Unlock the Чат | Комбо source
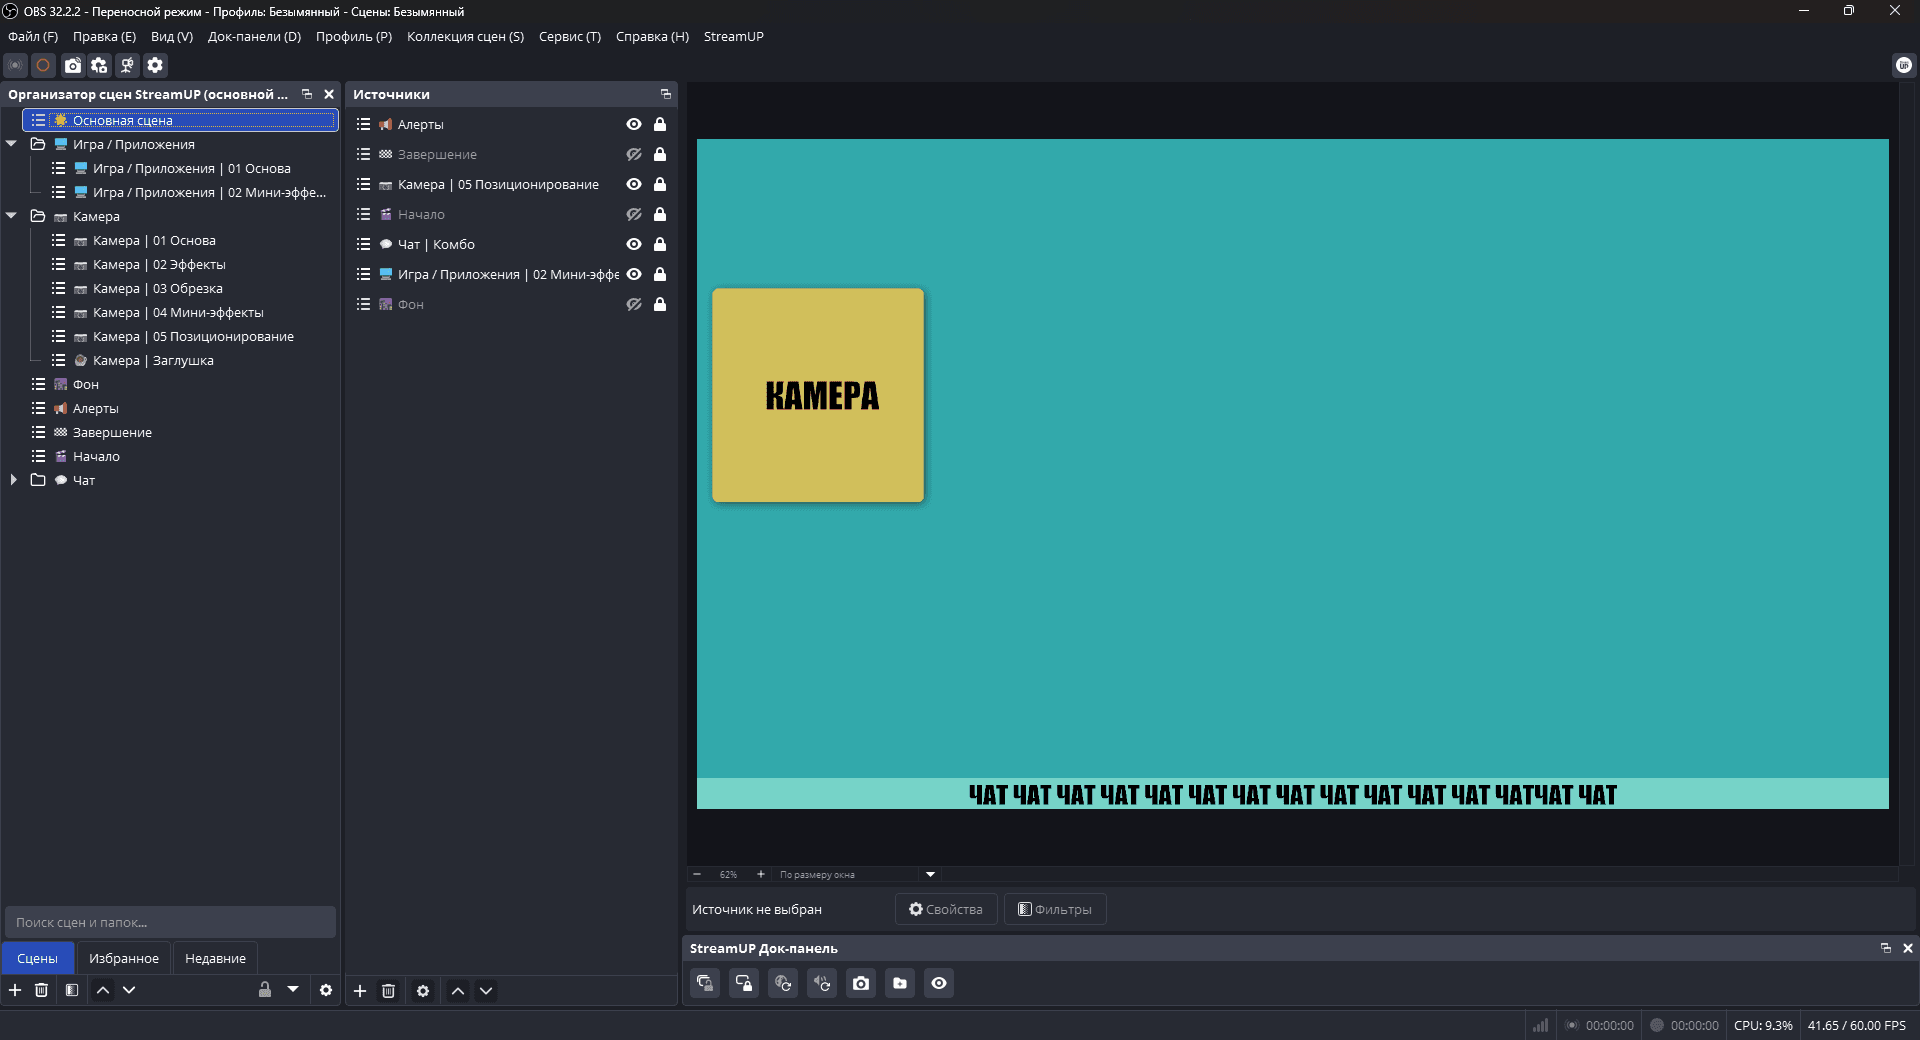 click(x=660, y=244)
